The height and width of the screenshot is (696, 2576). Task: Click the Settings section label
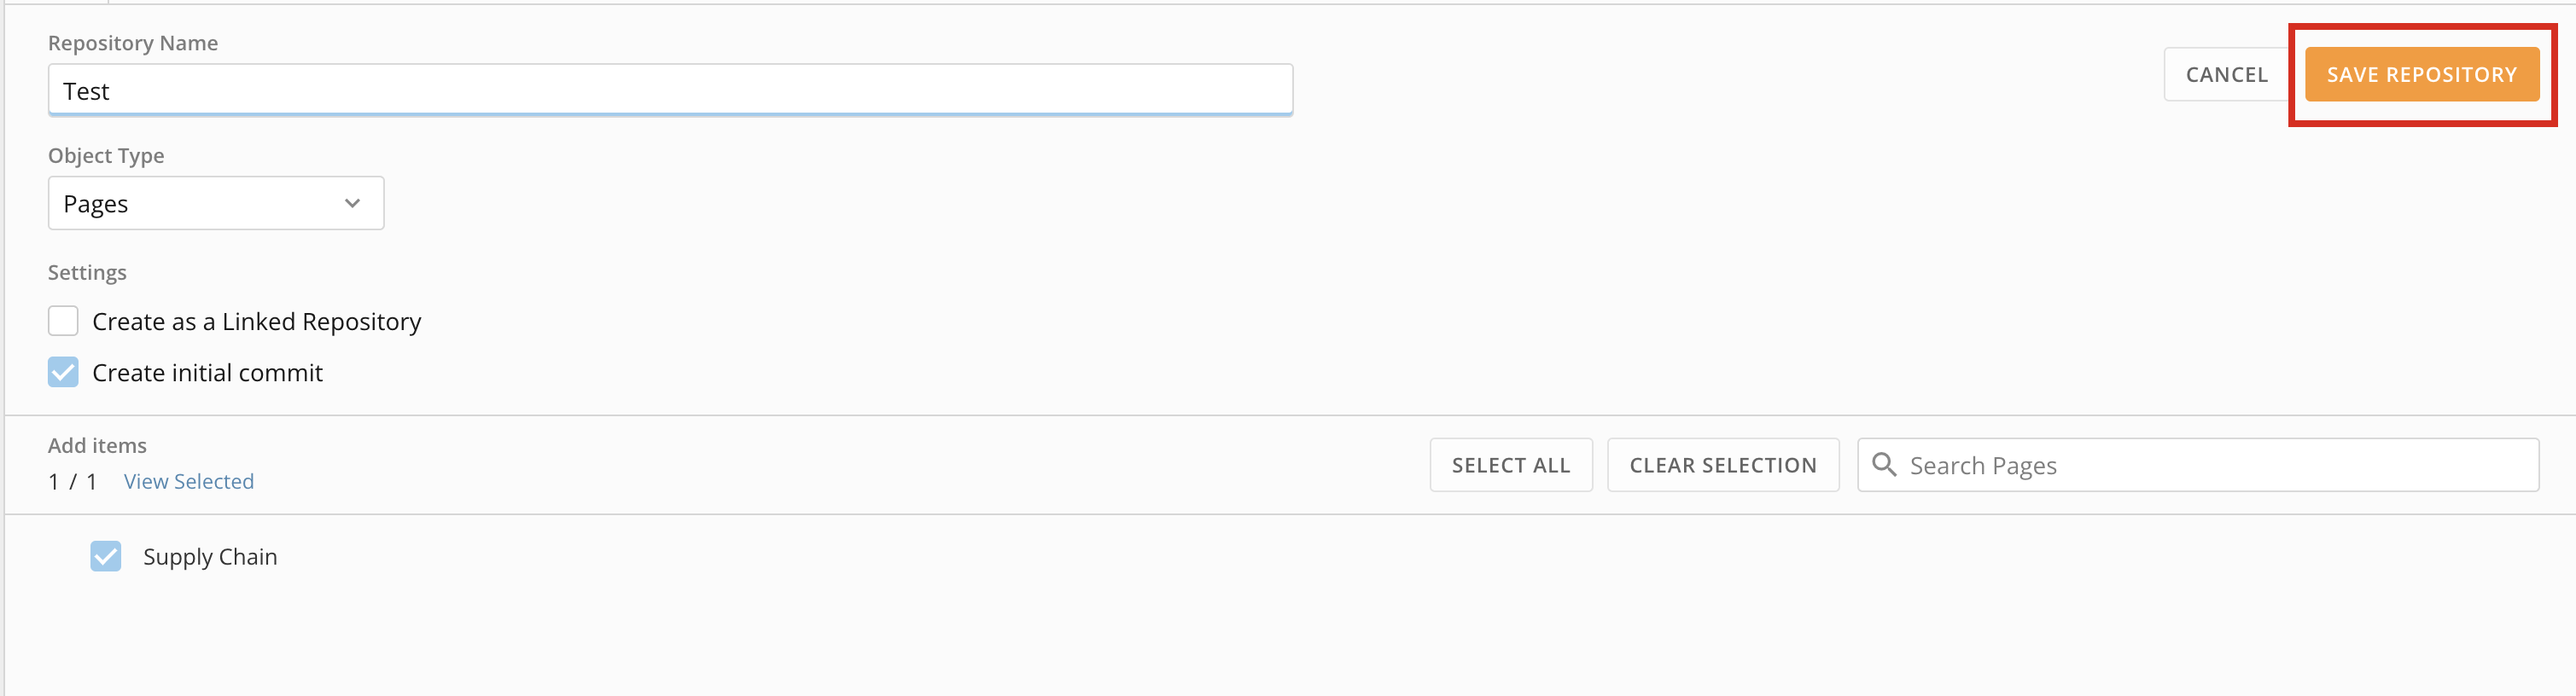pyautogui.click(x=87, y=271)
